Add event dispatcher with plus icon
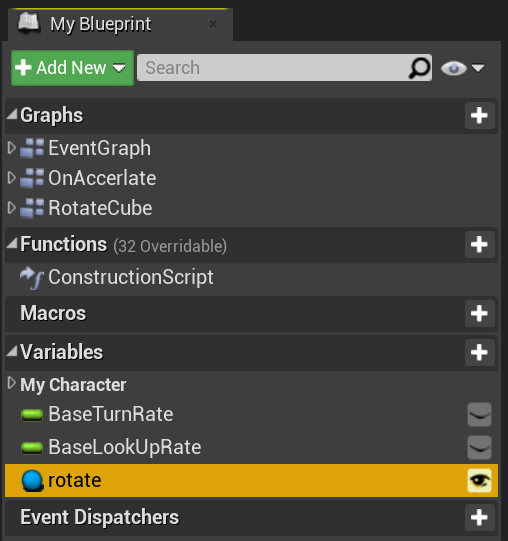The image size is (508, 541). click(479, 518)
